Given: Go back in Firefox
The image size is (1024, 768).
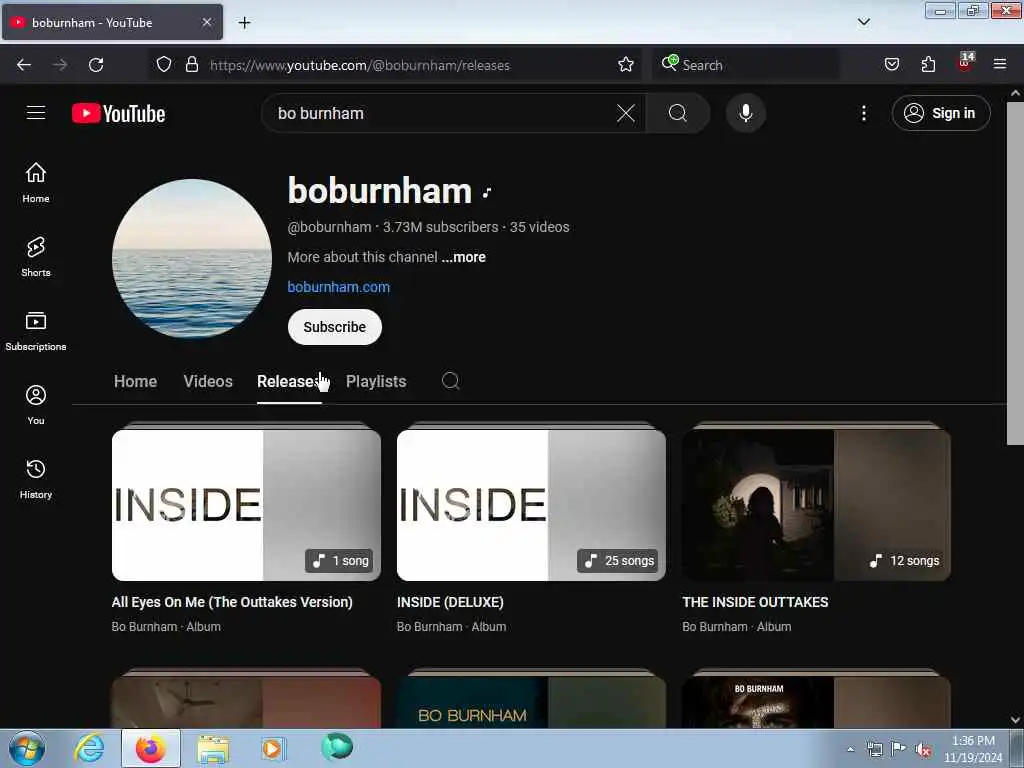Looking at the screenshot, I should [x=24, y=65].
